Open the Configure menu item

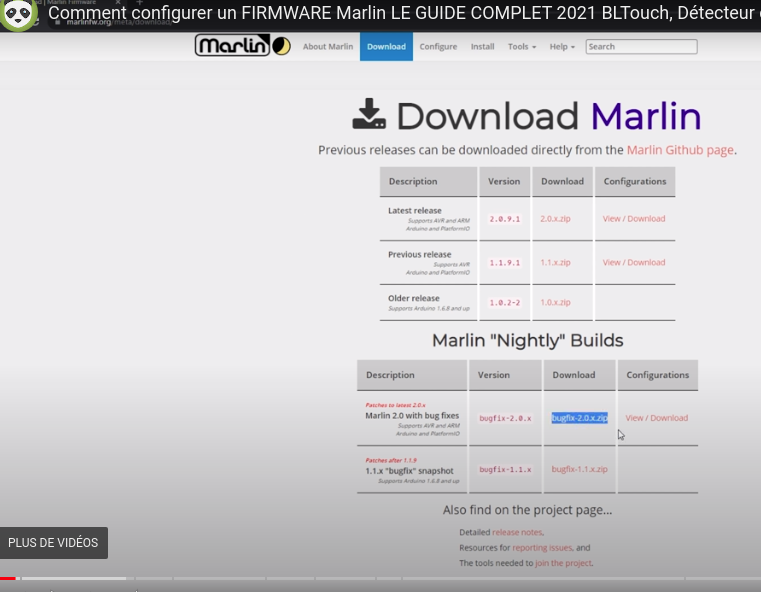(438, 47)
